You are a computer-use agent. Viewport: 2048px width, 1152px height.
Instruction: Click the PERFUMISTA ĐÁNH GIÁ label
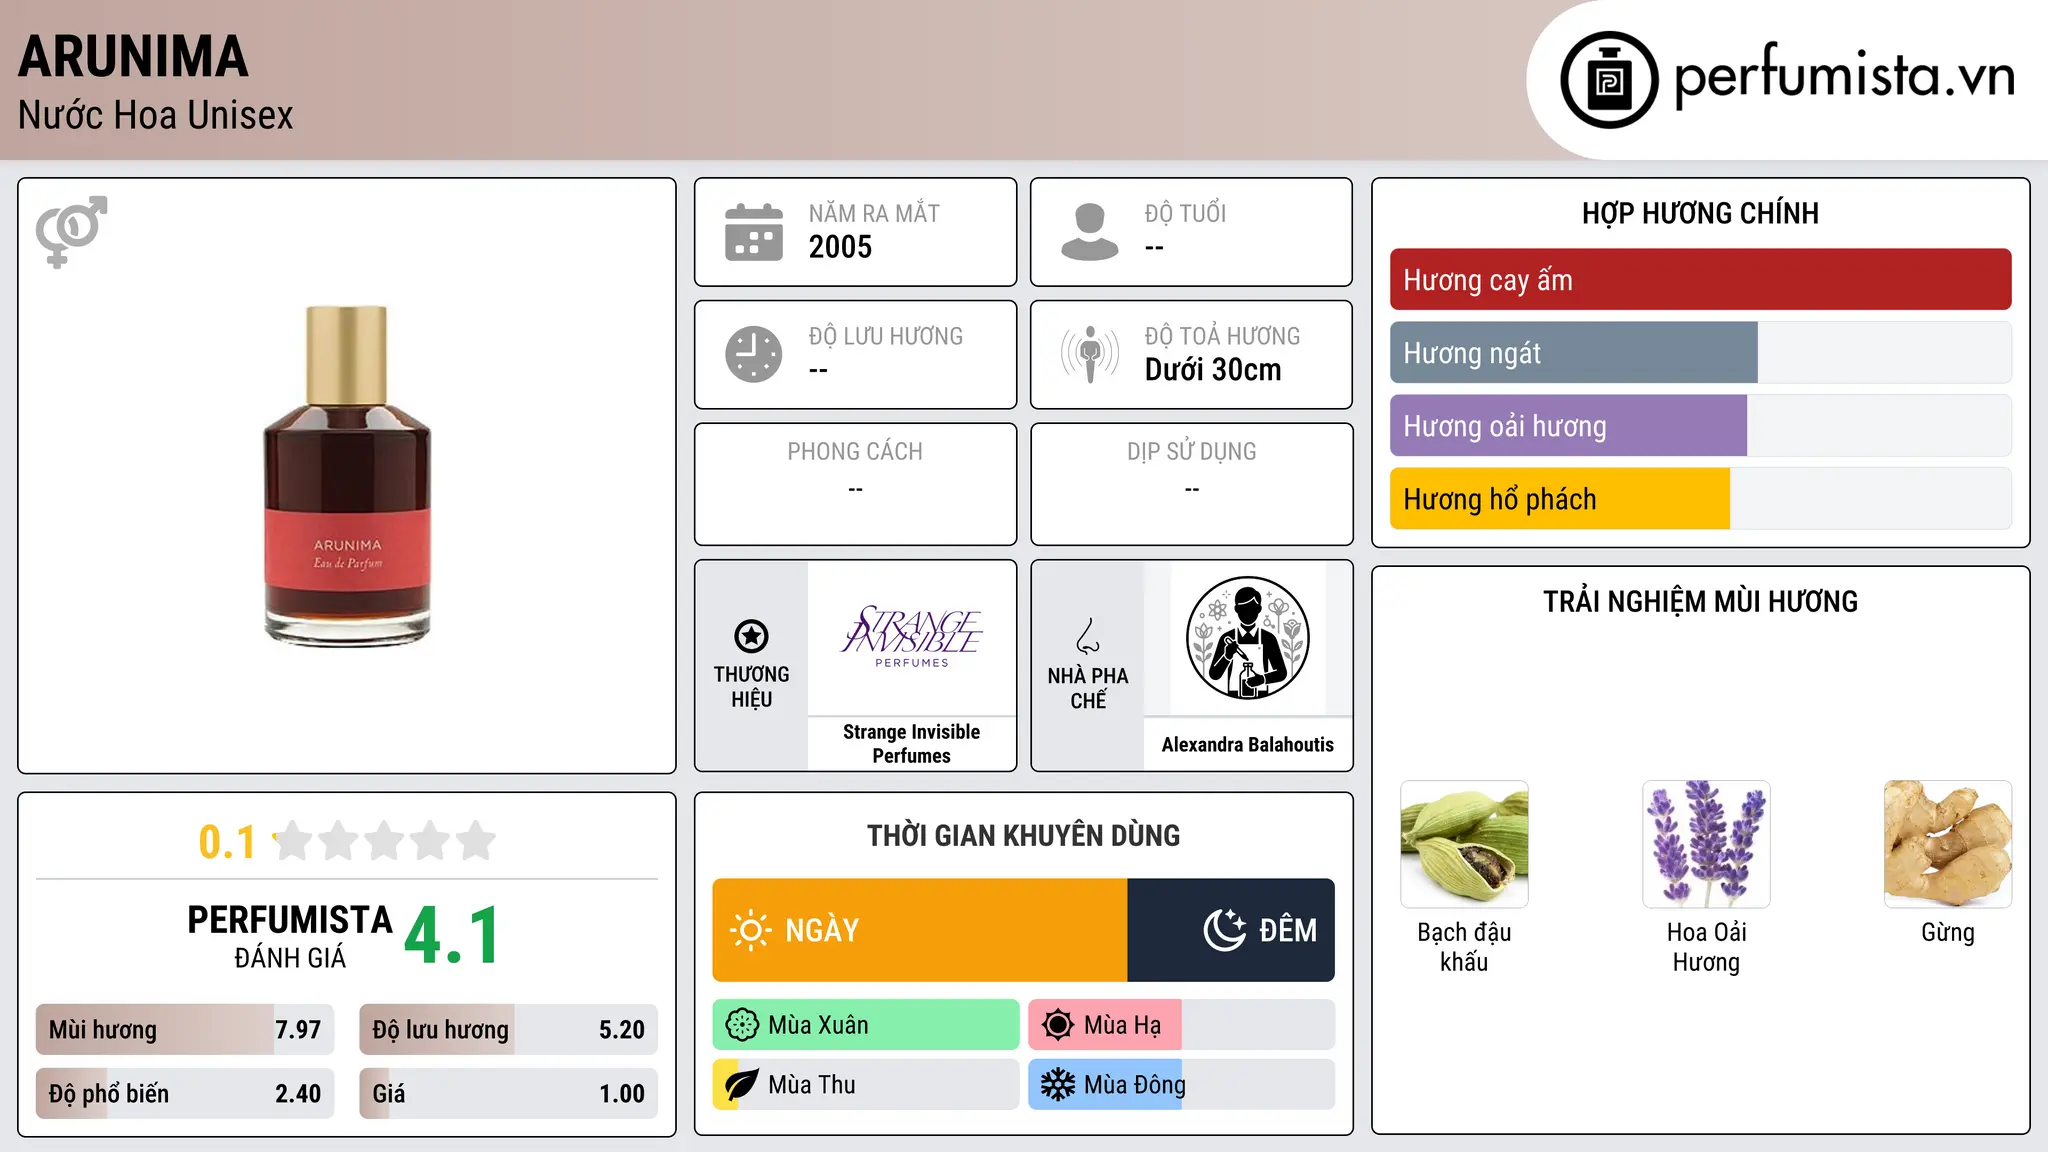pyautogui.click(x=290, y=936)
